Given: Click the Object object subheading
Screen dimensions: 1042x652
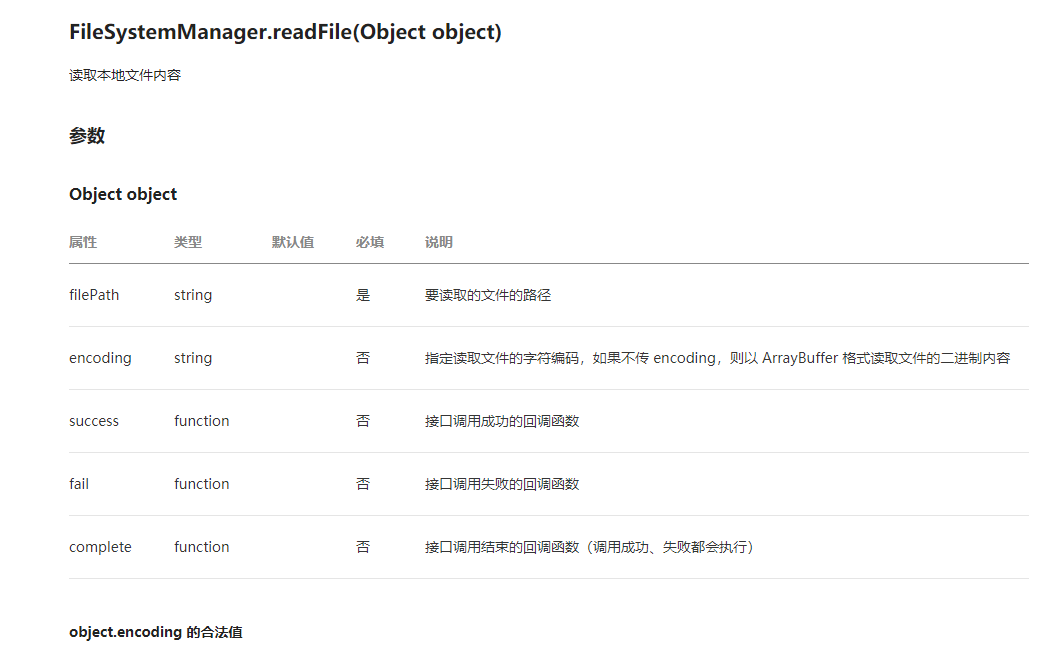Looking at the screenshot, I should (123, 194).
